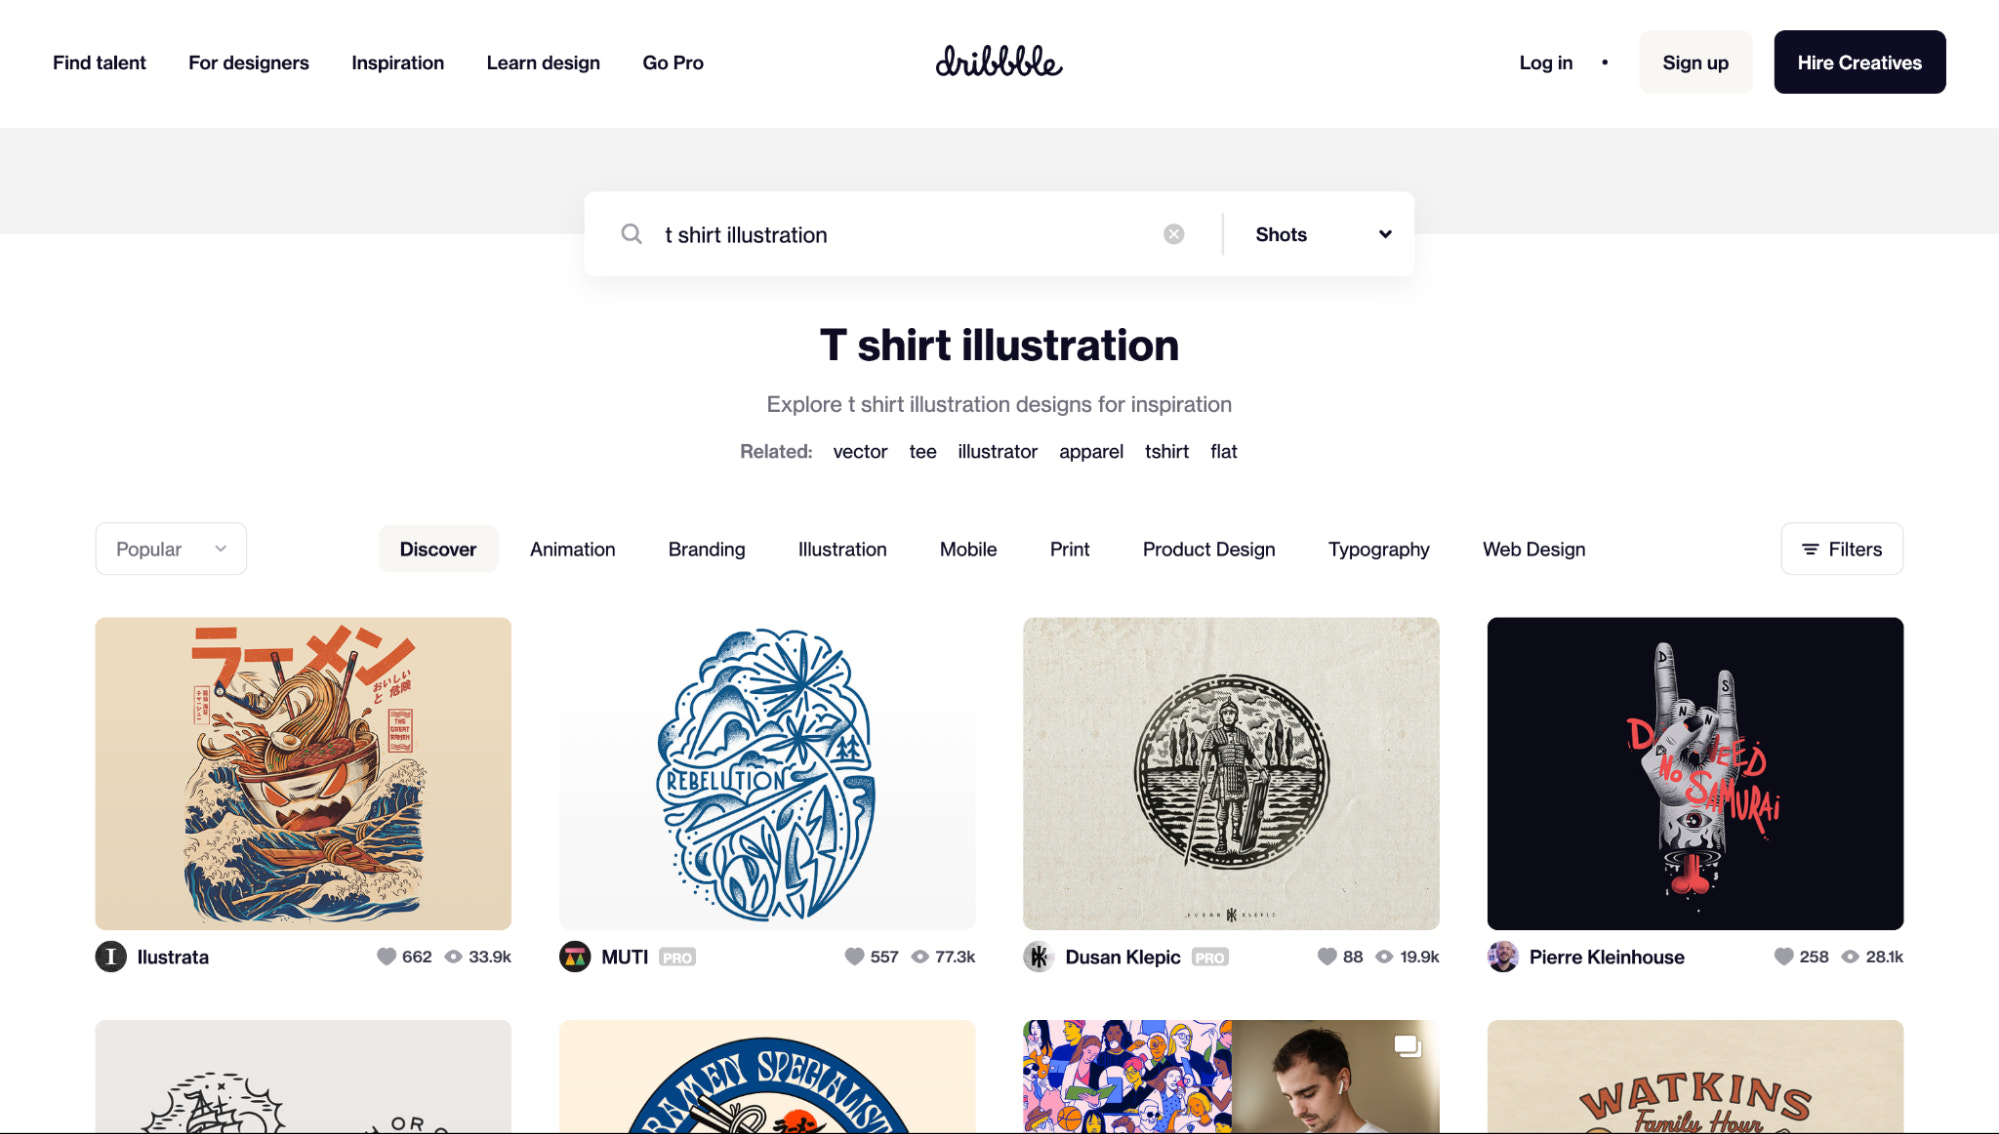Click the Dribbble logo in the header
Screen dimensions: 1999x1134
point(1000,60)
